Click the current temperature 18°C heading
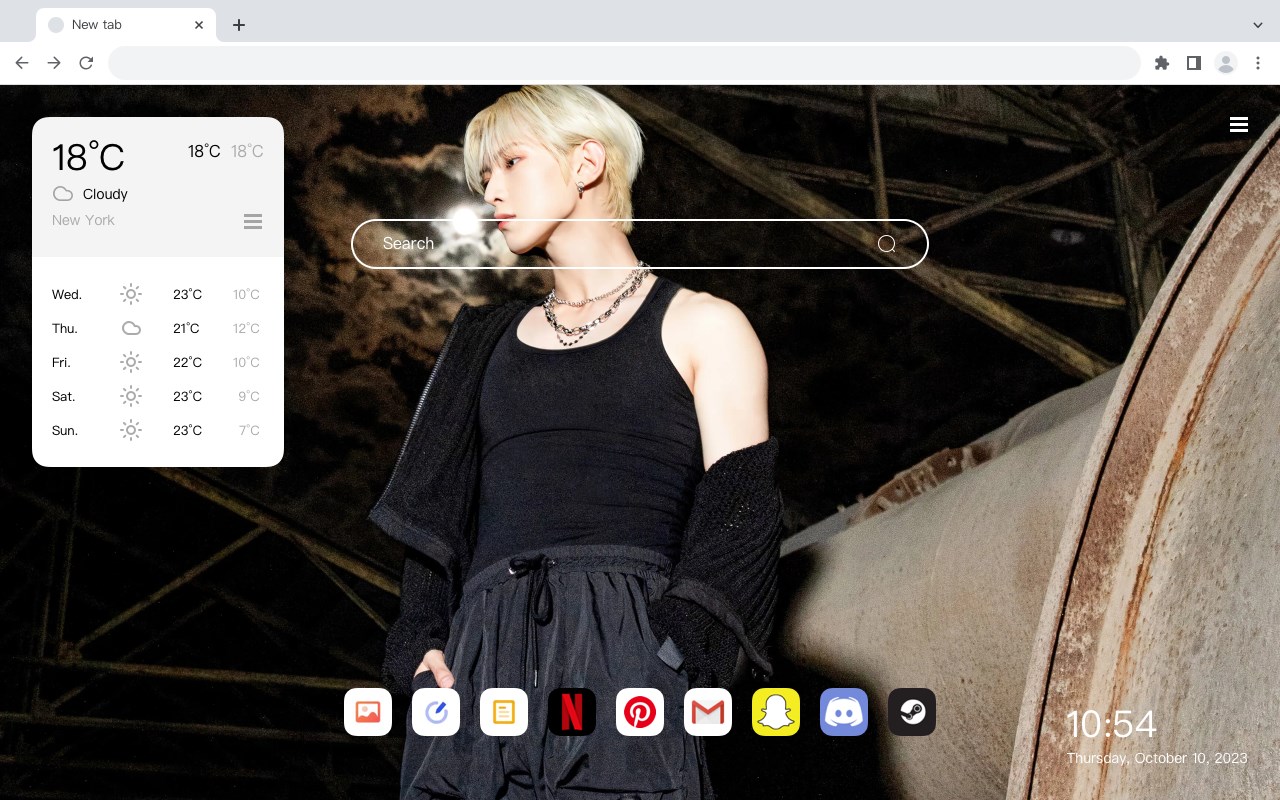 (88, 157)
